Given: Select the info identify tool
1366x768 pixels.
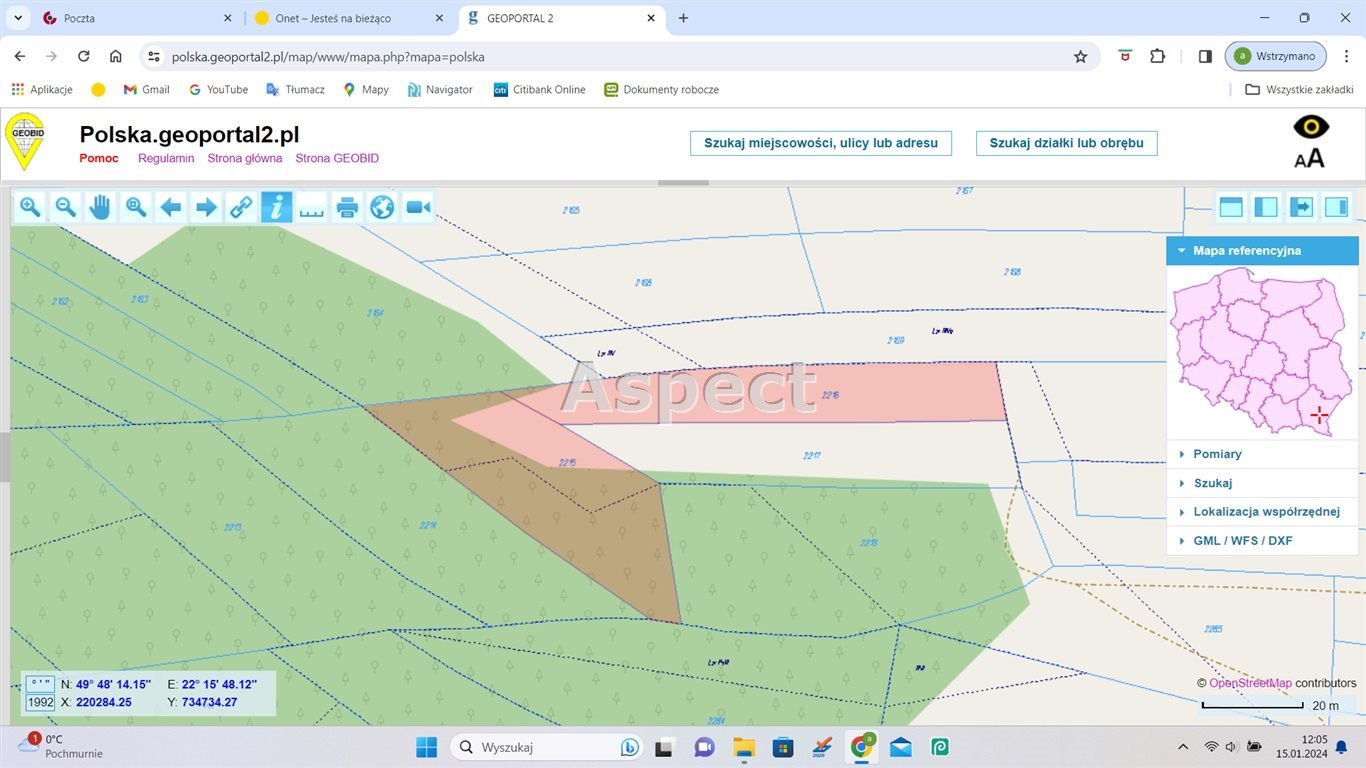Looking at the screenshot, I should pos(275,207).
